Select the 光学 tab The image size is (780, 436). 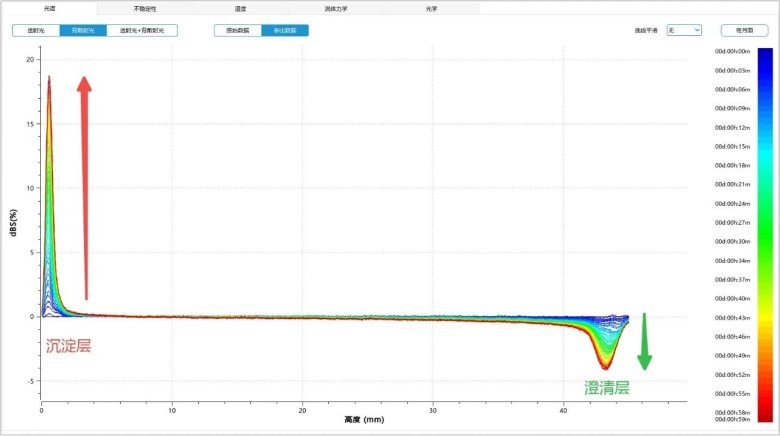pyautogui.click(x=431, y=7)
